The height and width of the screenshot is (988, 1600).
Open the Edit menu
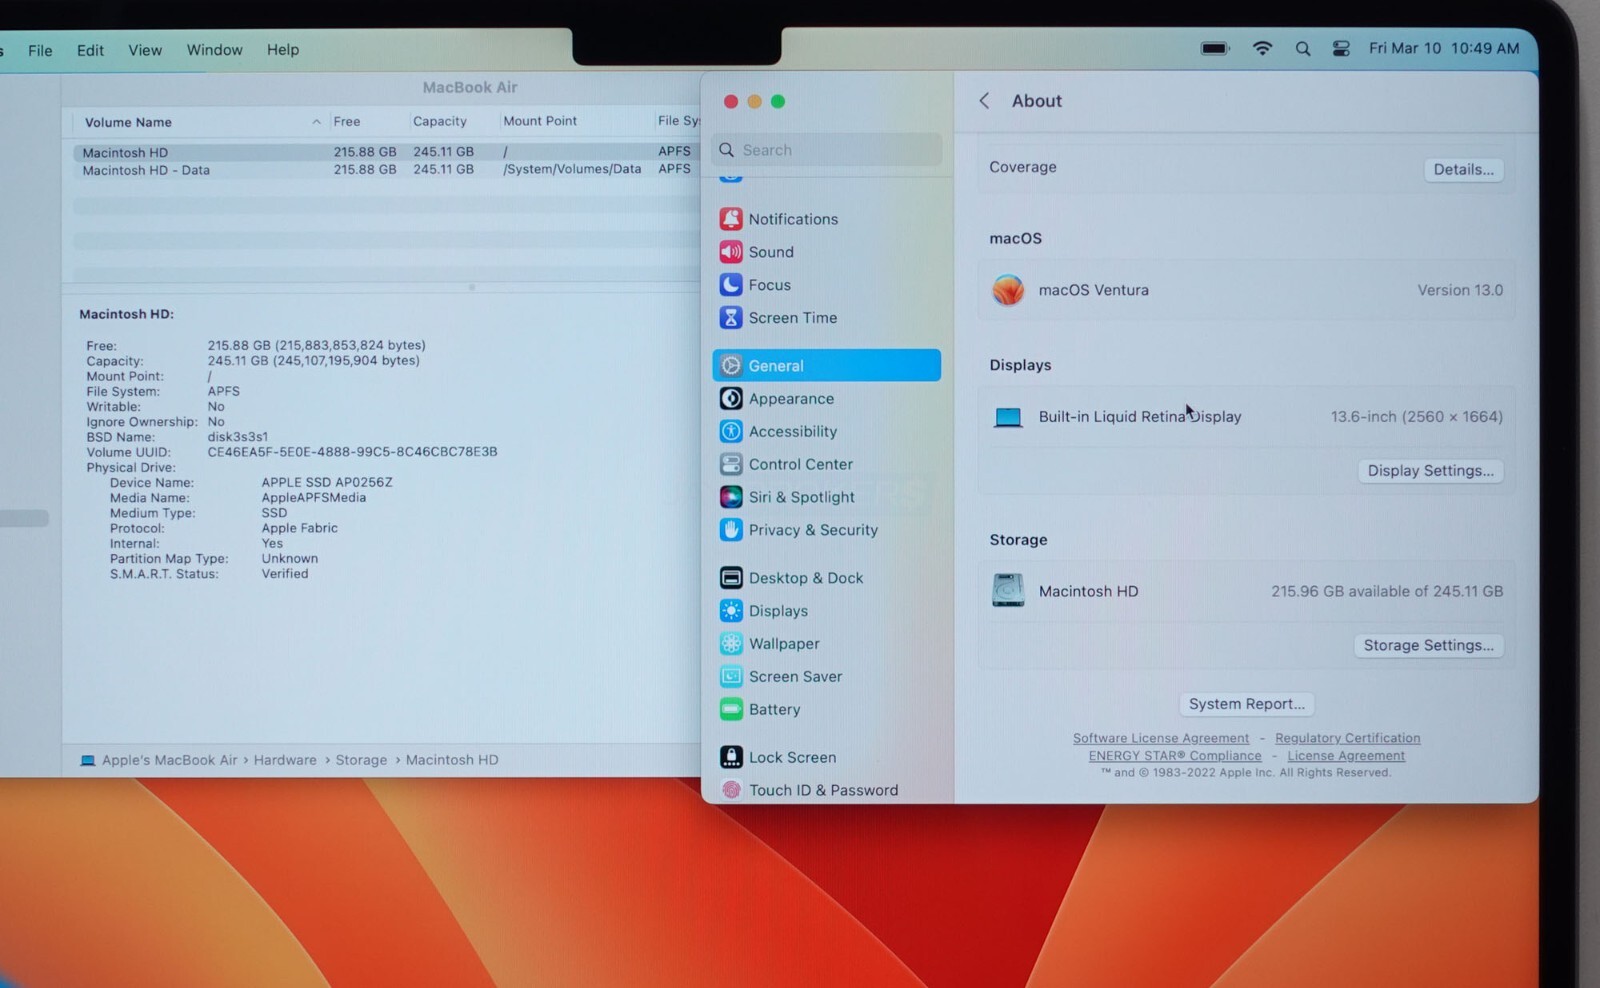(x=90, y=50)
